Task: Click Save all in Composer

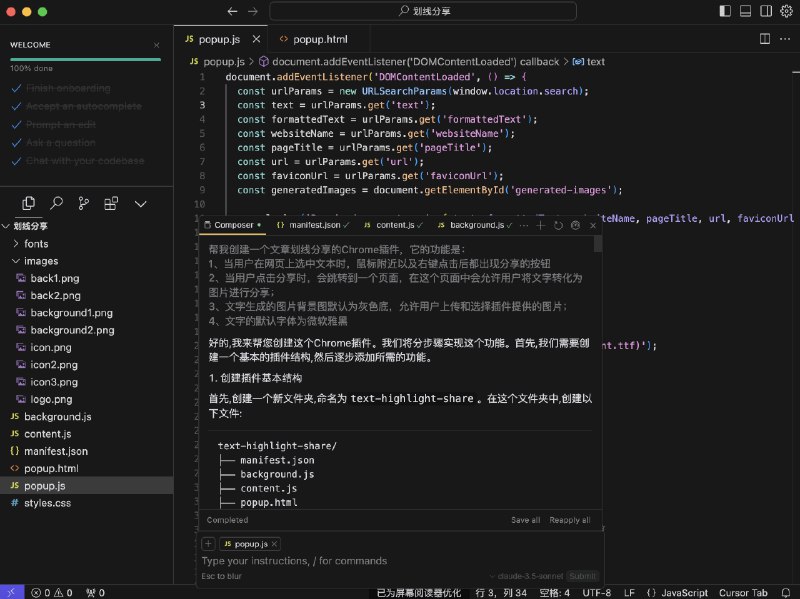Action: click(x=526, y=520)
